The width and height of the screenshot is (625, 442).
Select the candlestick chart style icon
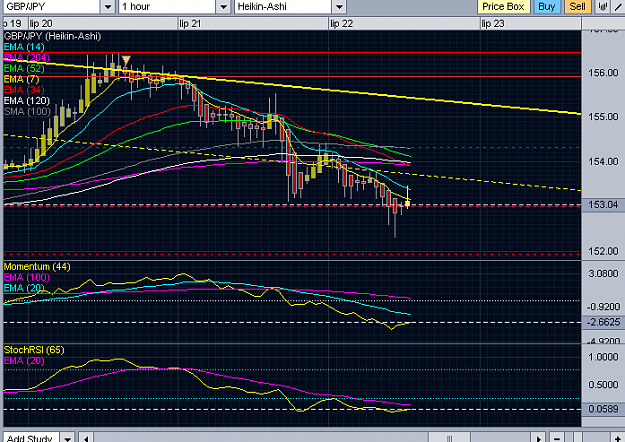603,6
